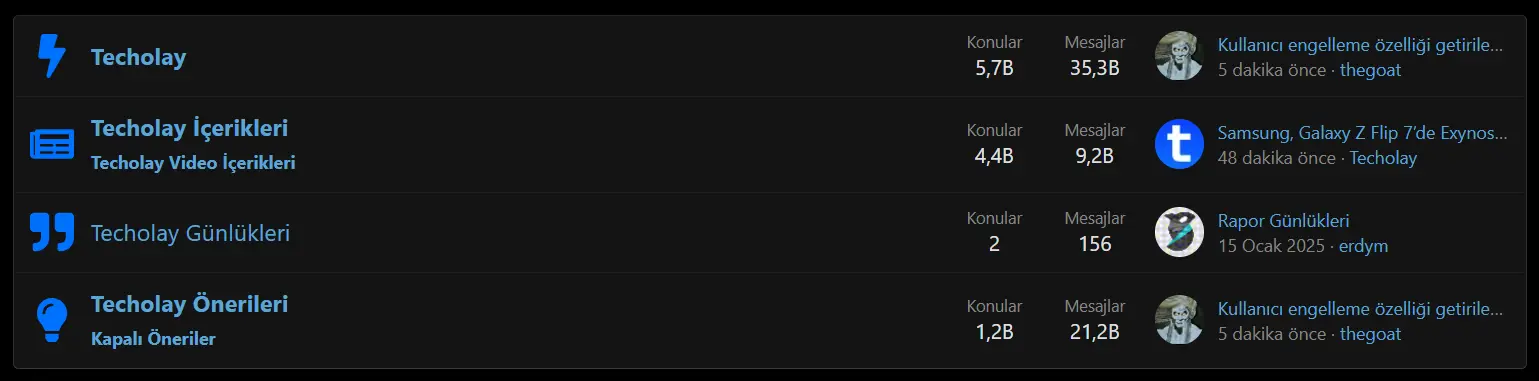Open the Rapor Günlükleri latest thread

click(1283, 221)
